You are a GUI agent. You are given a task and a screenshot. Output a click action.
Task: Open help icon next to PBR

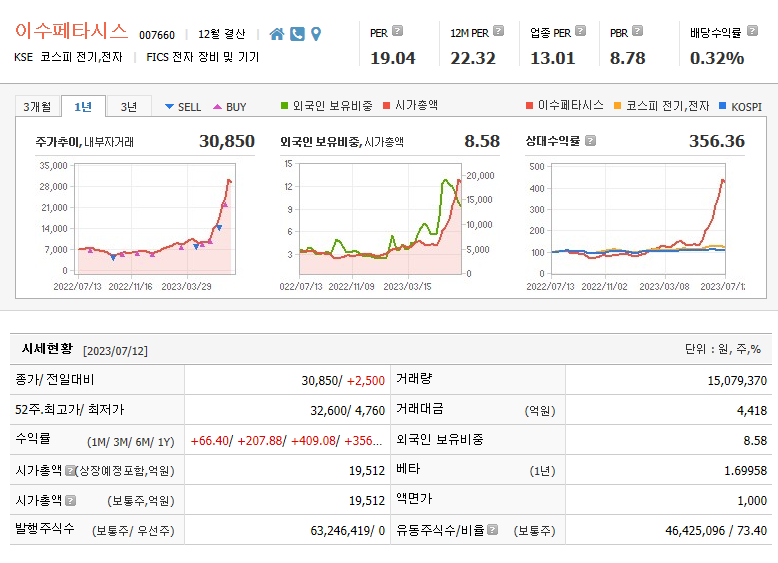638,31
